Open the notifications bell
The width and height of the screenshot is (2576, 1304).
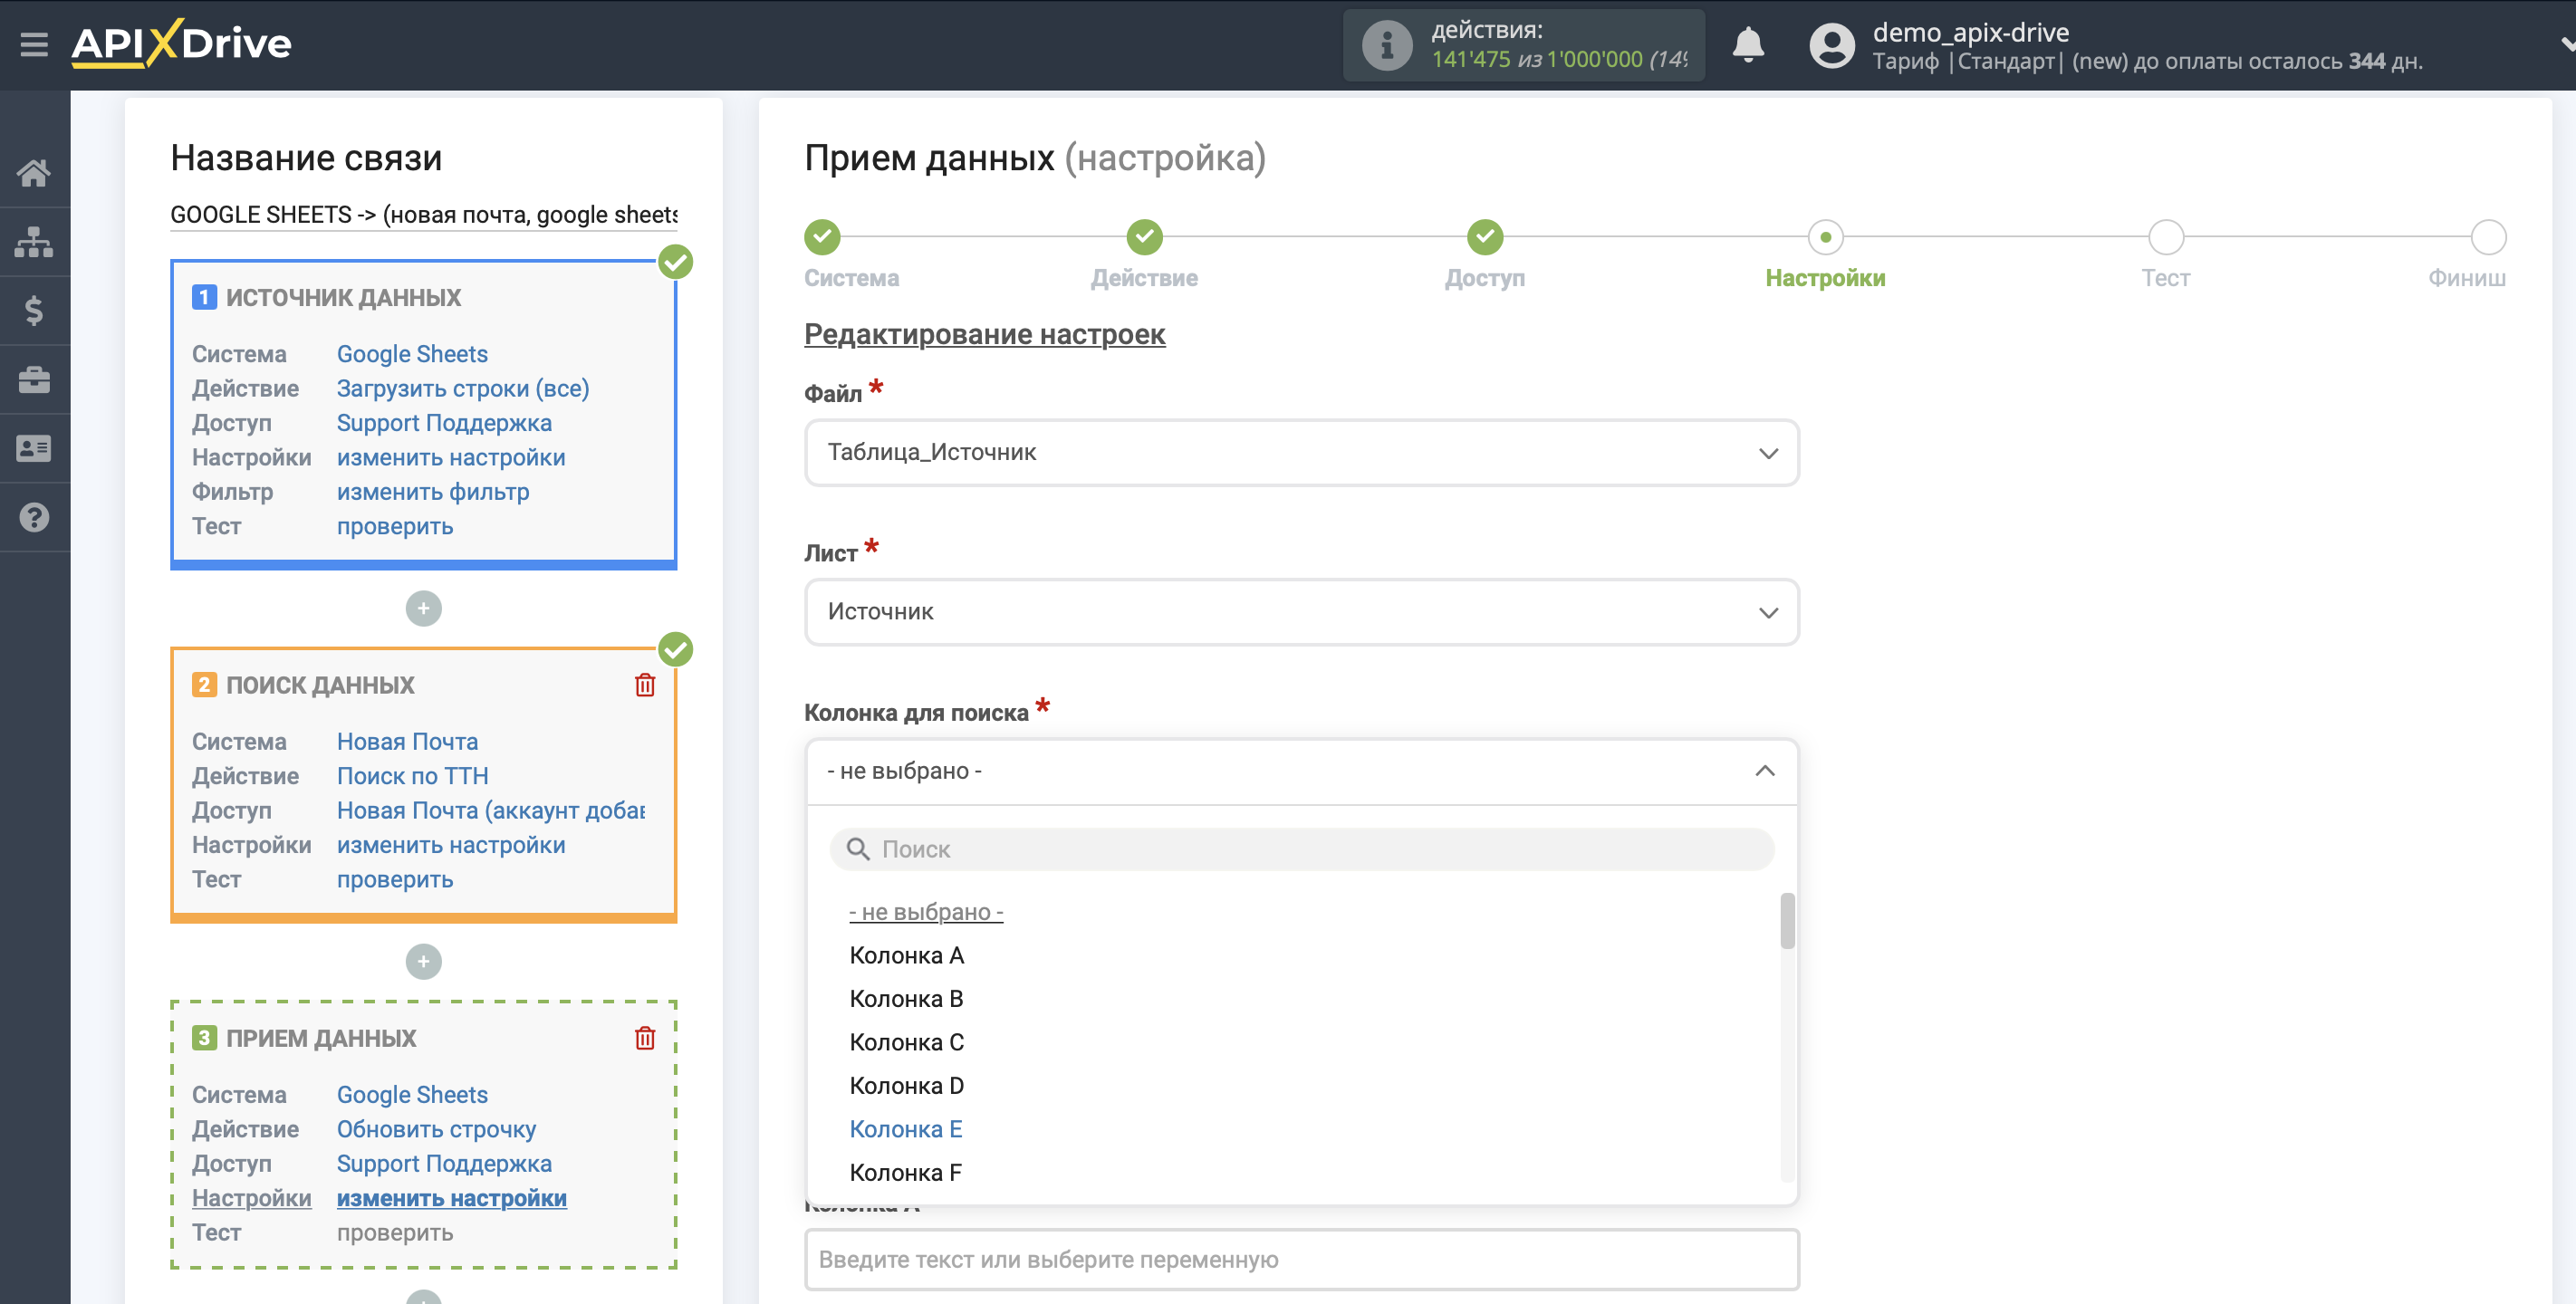pos(1748,45)
